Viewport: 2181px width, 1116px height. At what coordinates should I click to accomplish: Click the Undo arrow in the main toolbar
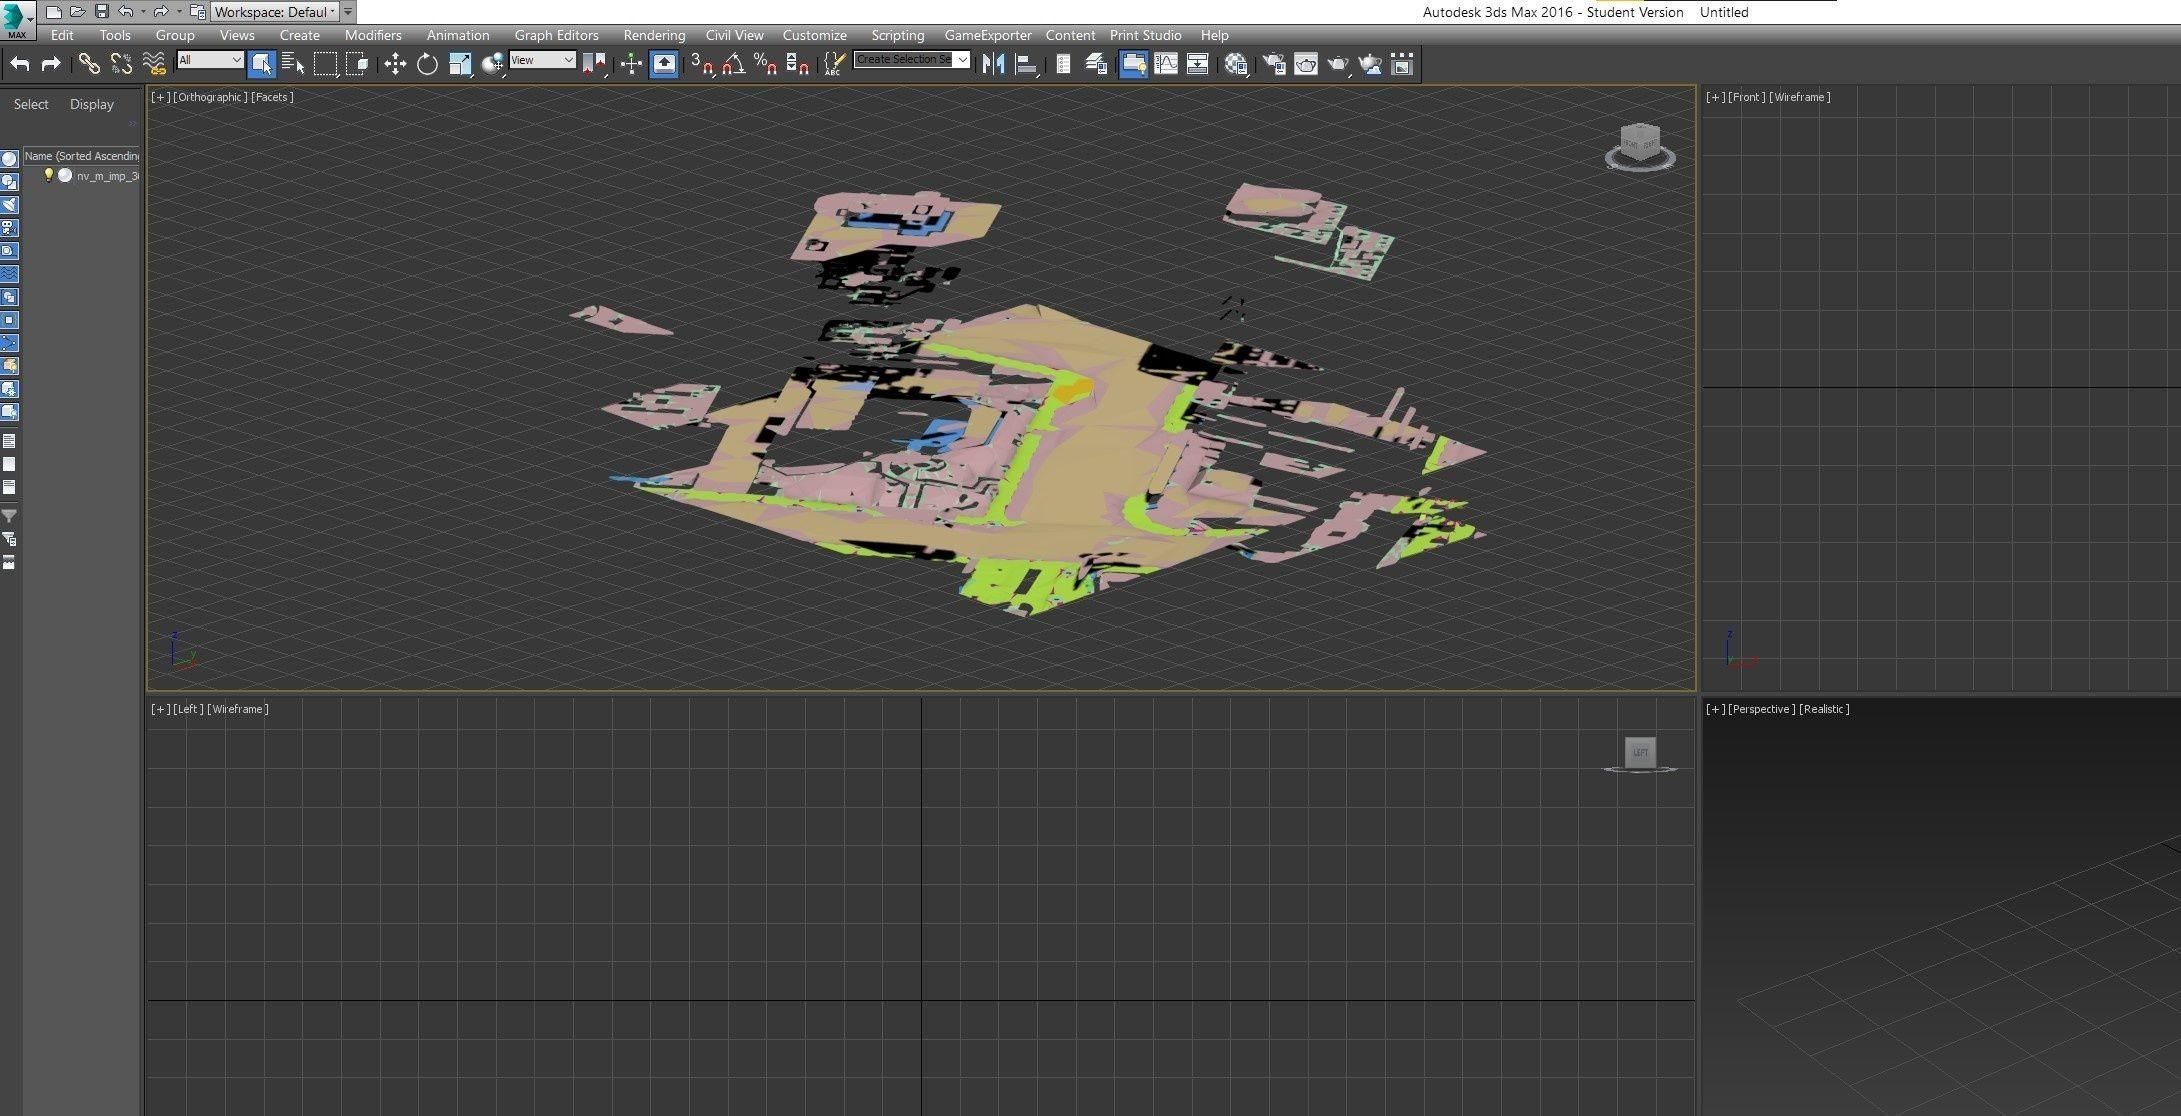(20, 64)
